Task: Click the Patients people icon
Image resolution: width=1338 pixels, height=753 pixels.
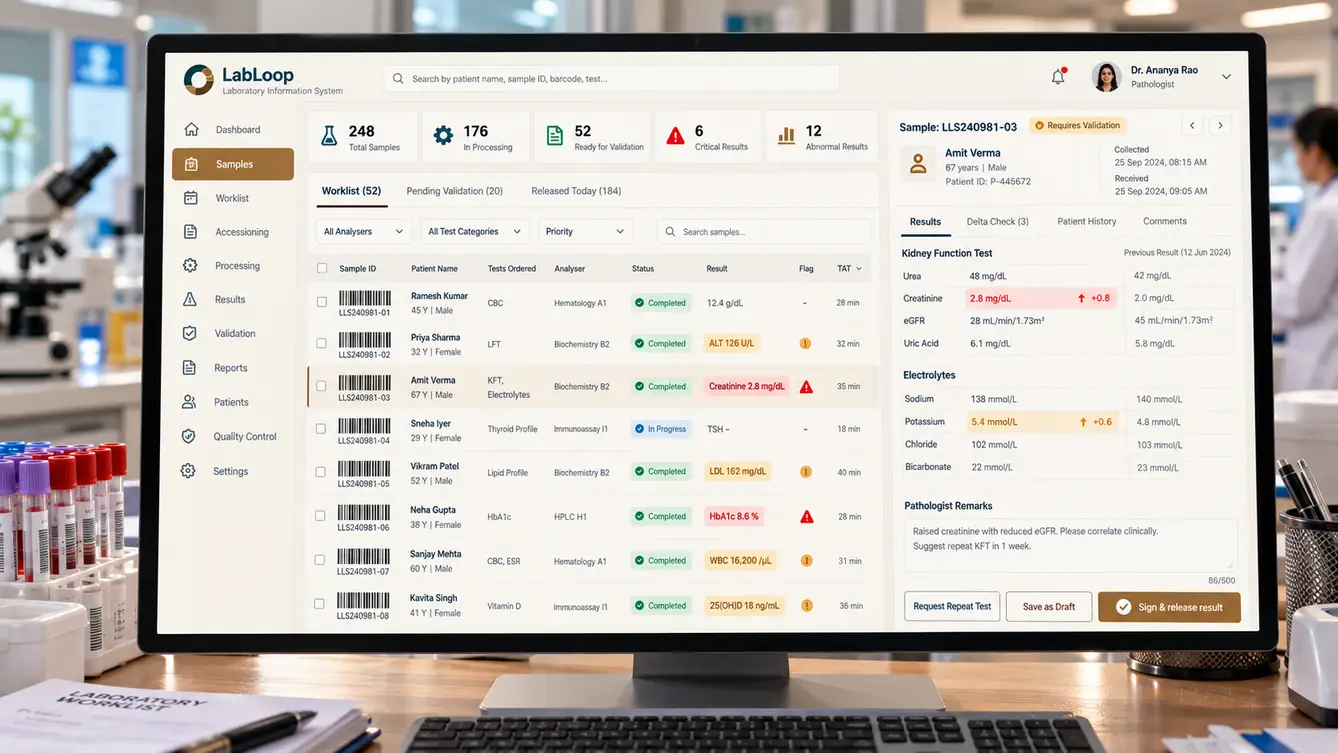Action: (x=189, y=402)
